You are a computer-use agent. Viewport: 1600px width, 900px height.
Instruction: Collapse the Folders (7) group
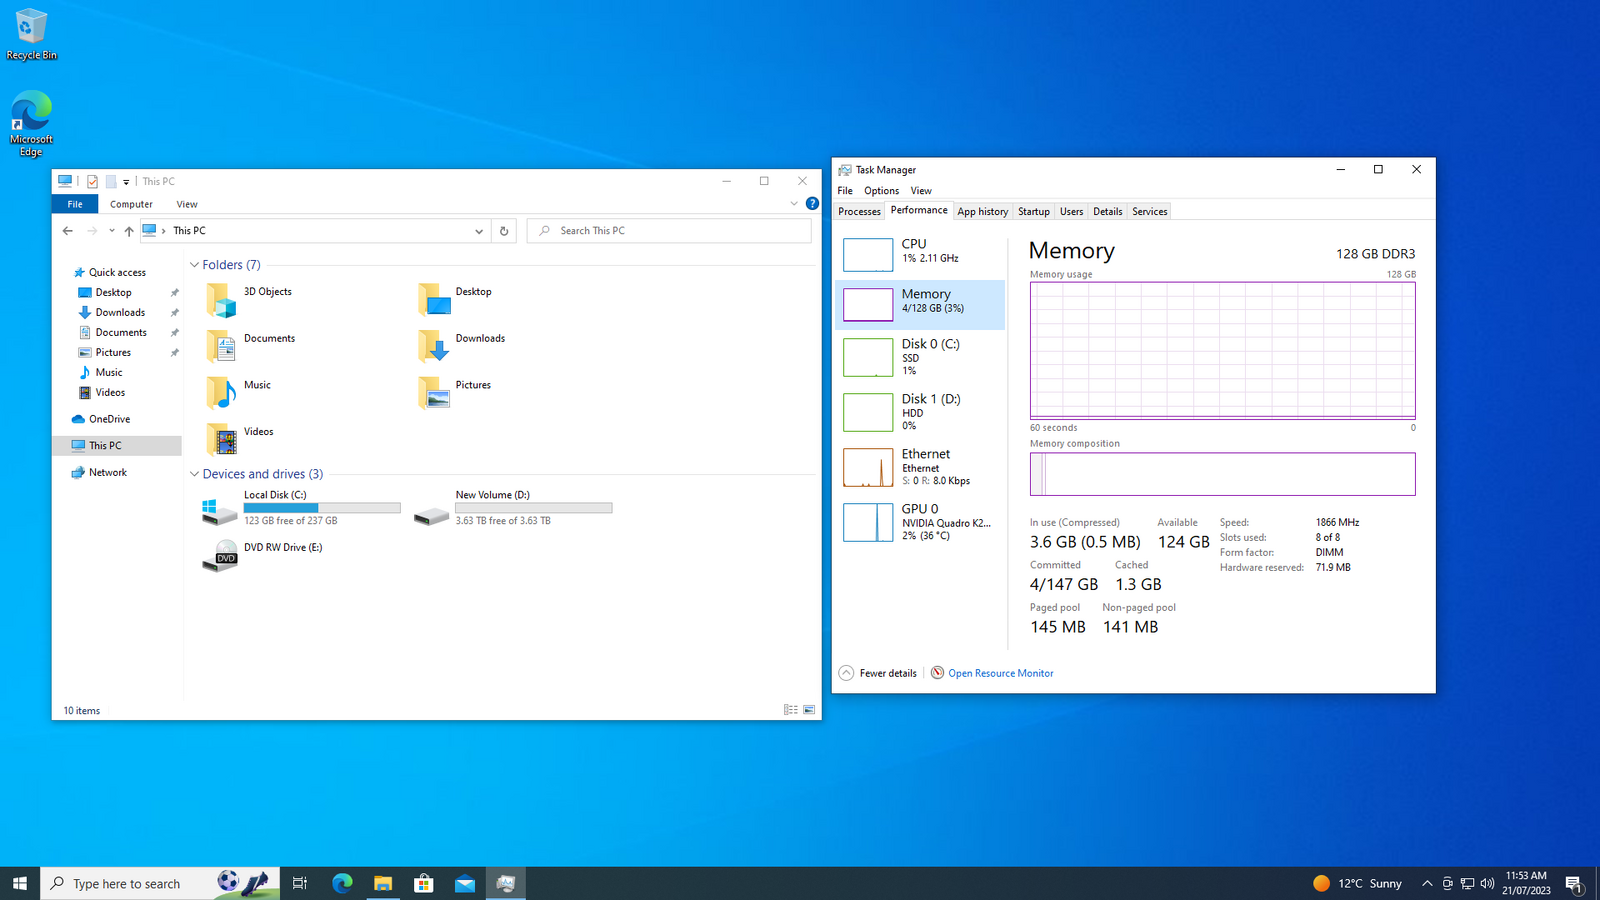pos(194,265)
